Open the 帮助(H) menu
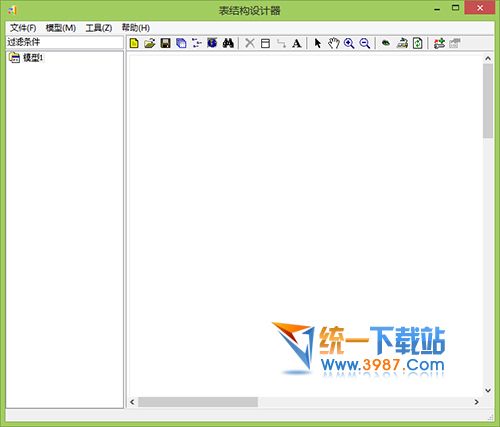Screen dimensions: 500x427 tap(136, 28)
